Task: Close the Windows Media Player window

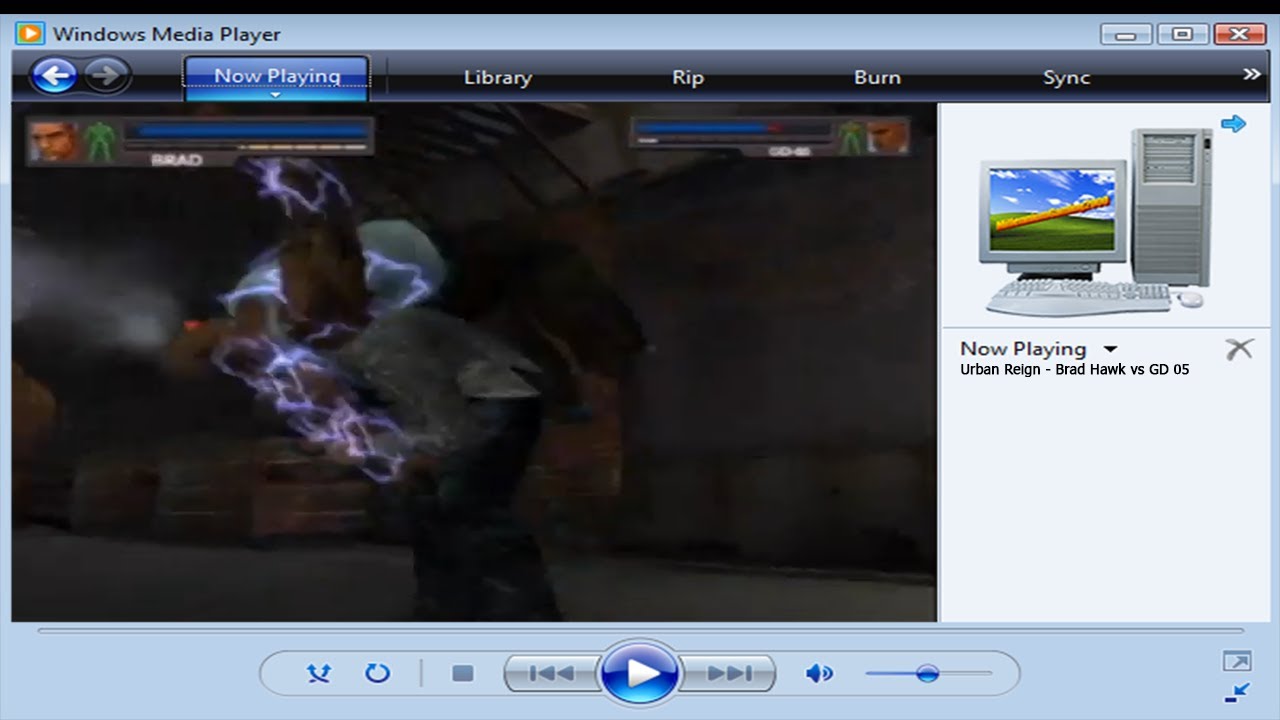Action: 1240,34
